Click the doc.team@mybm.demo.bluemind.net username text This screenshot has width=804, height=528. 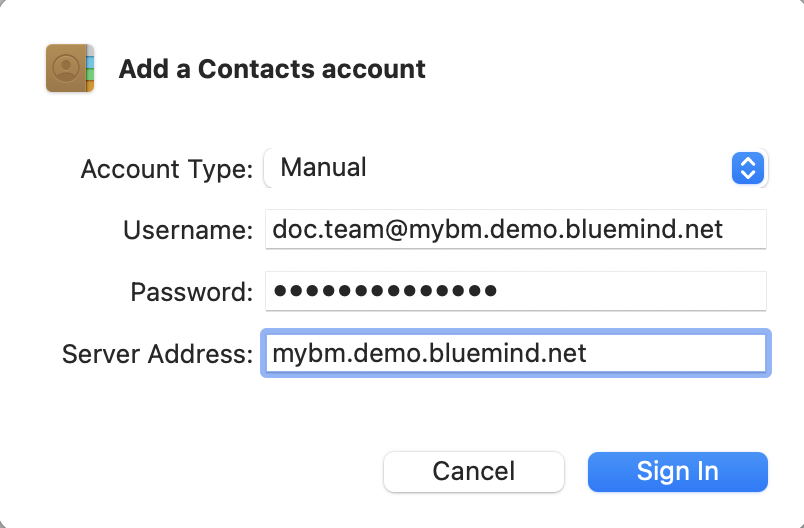(x=497, y=229)
